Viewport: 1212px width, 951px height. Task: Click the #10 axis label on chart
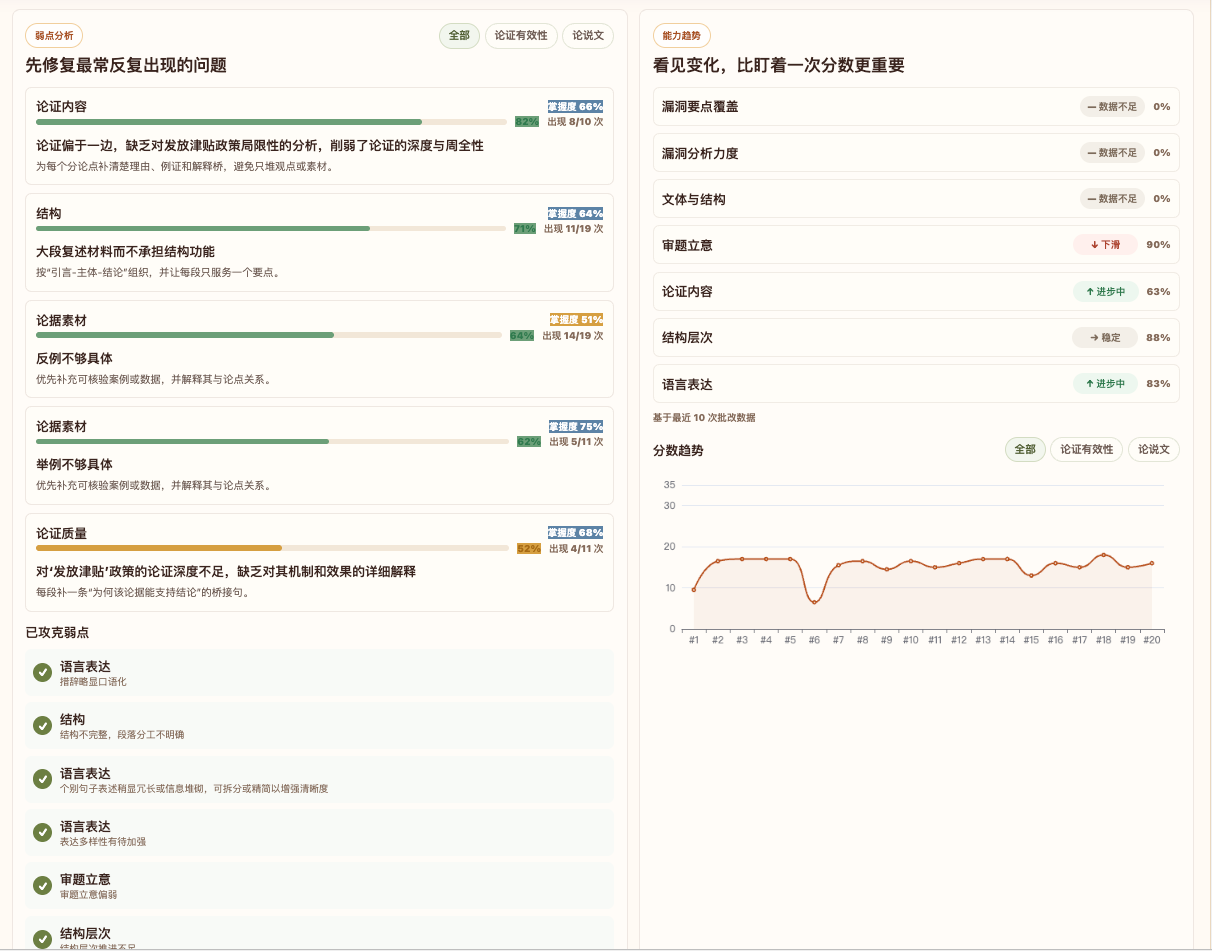[910, 640]
